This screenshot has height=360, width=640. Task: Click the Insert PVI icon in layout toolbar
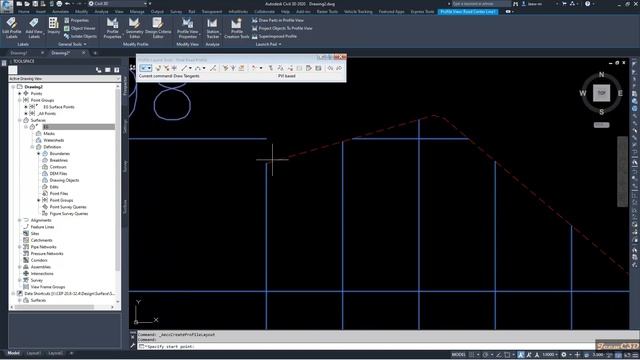click(x=158, y=68)
